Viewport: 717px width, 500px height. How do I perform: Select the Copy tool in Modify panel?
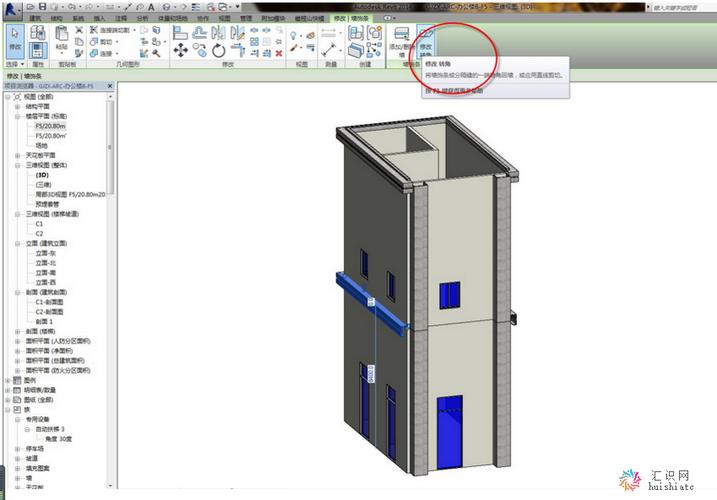pyautogui.click(x=199, y=50)
